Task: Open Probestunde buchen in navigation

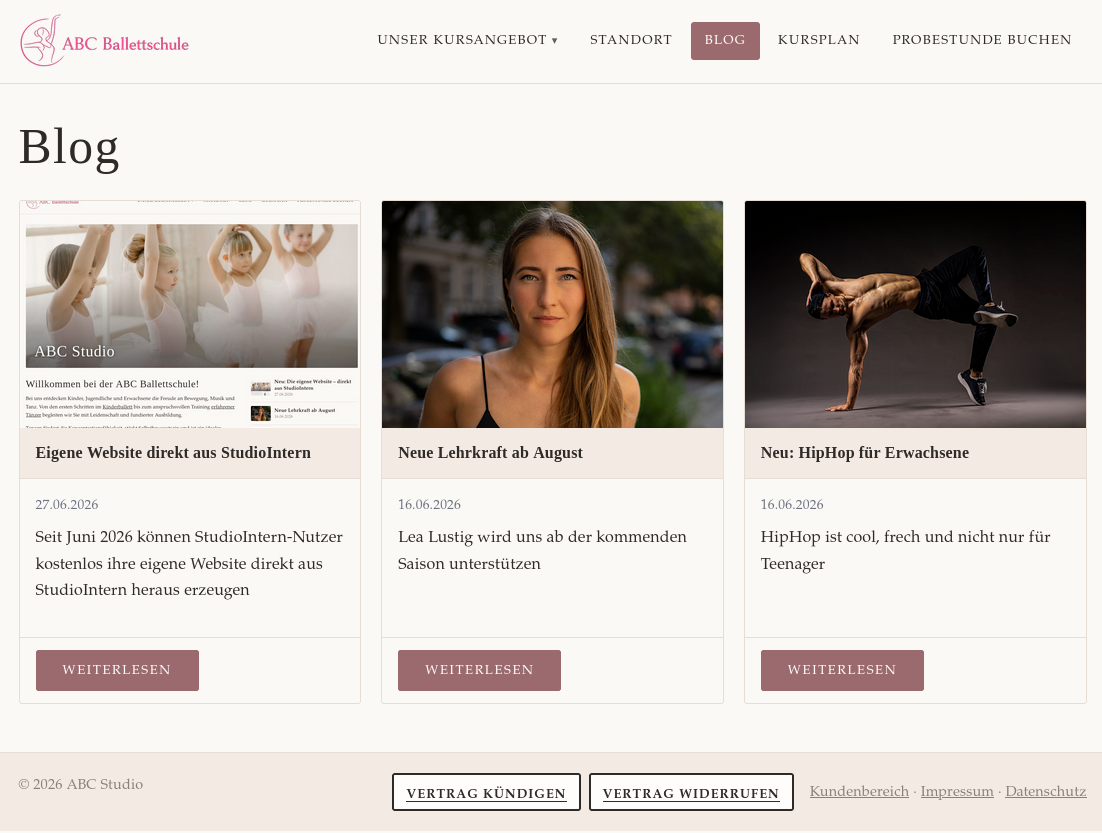Action: click(981, 40)
